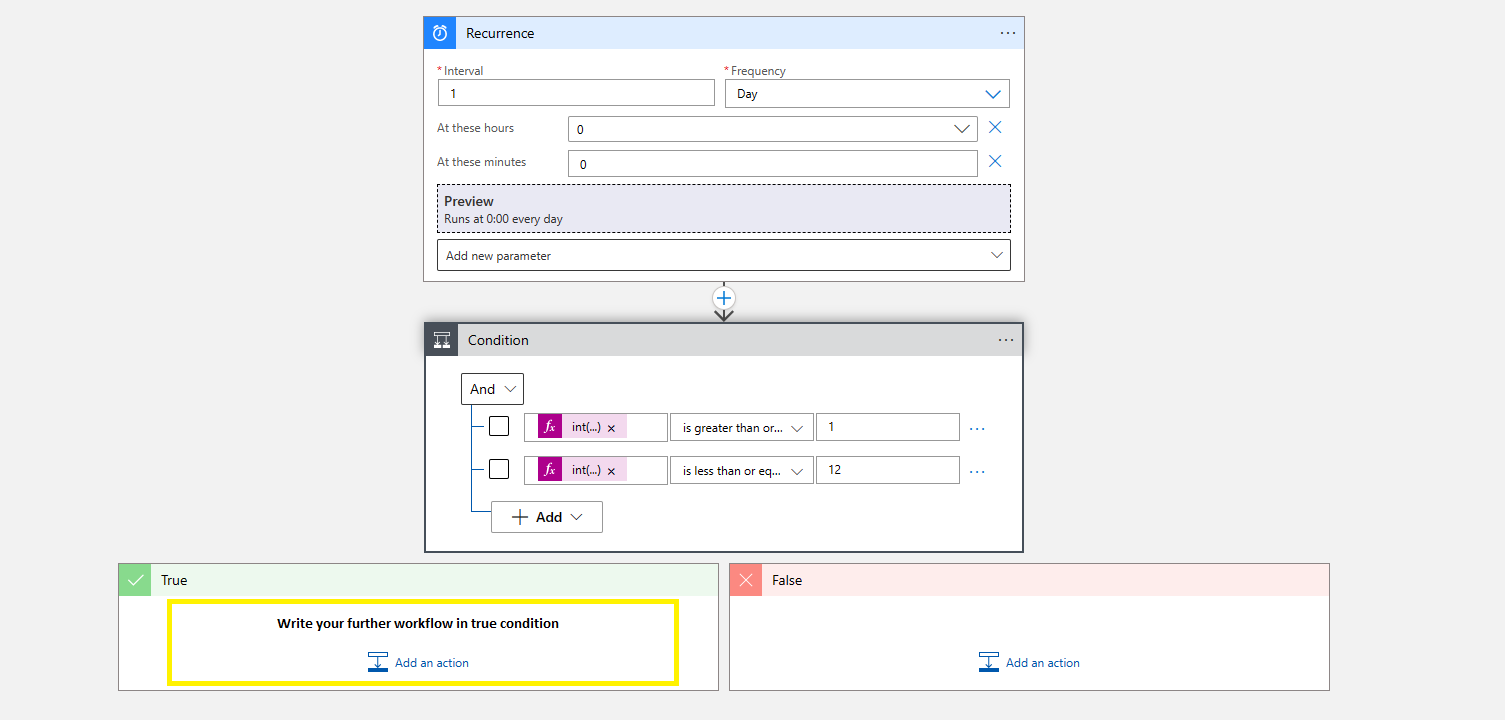Tick the checkbox for the 'is greater than or' row
Image resolution: width=1505 pixels, height=720 pixels.
[499, 426]
